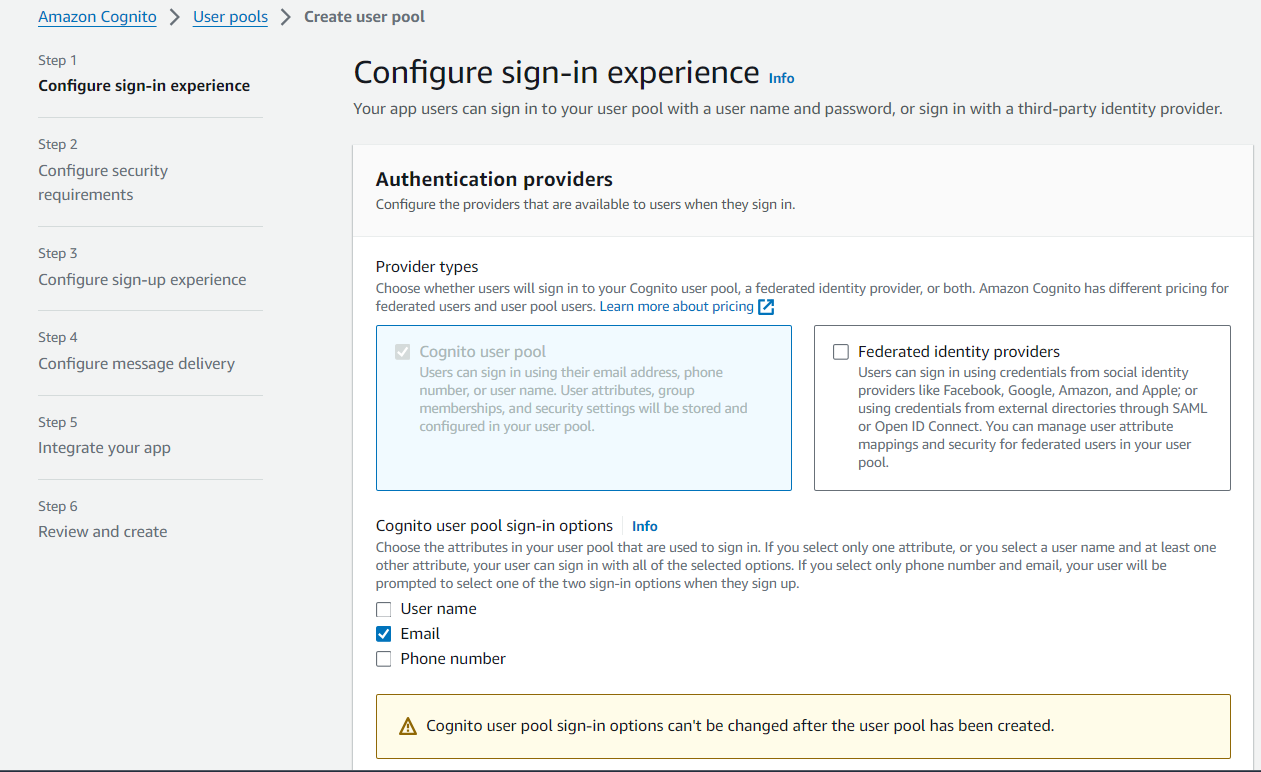
Task: Enable Federated identity providers checkbox
Action: 841,352
